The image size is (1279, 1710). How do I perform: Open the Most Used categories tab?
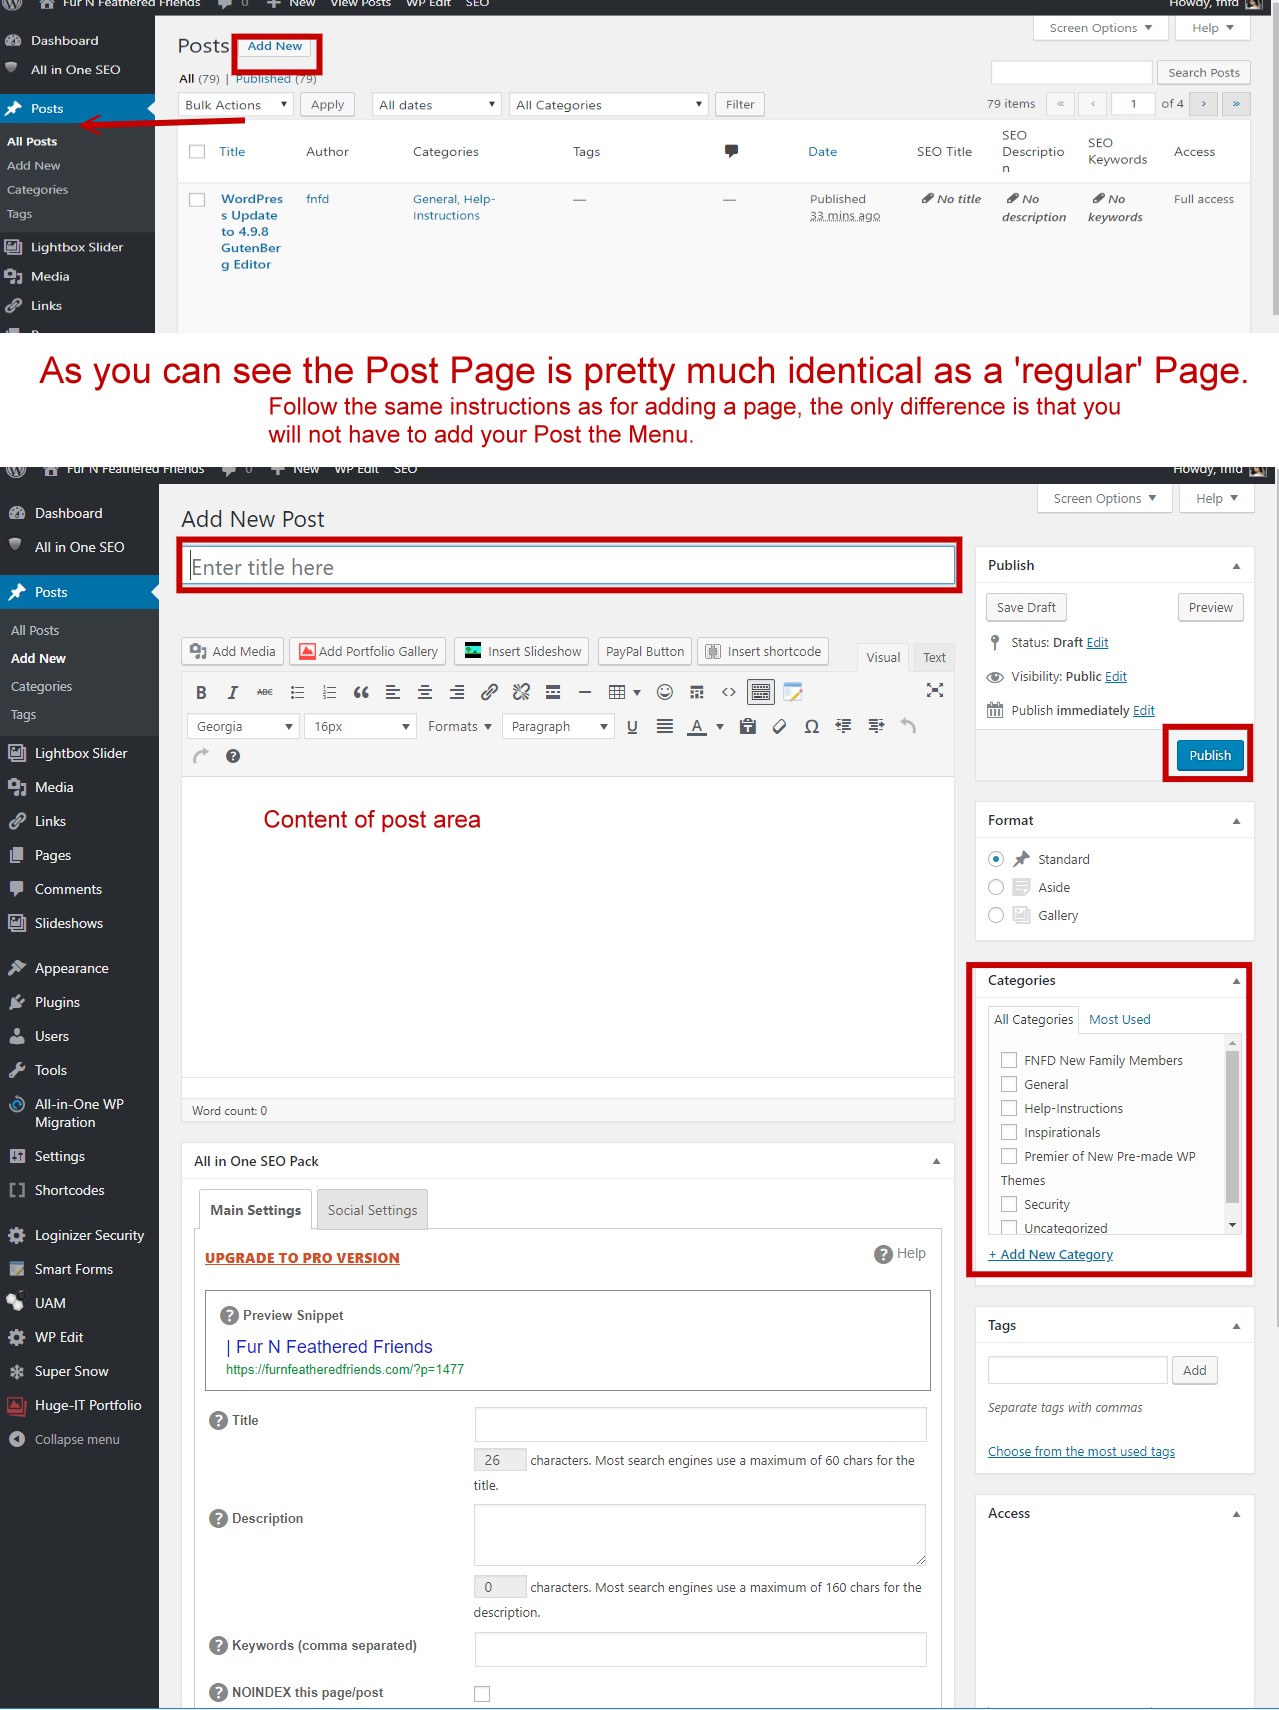coord(1119,1019)
